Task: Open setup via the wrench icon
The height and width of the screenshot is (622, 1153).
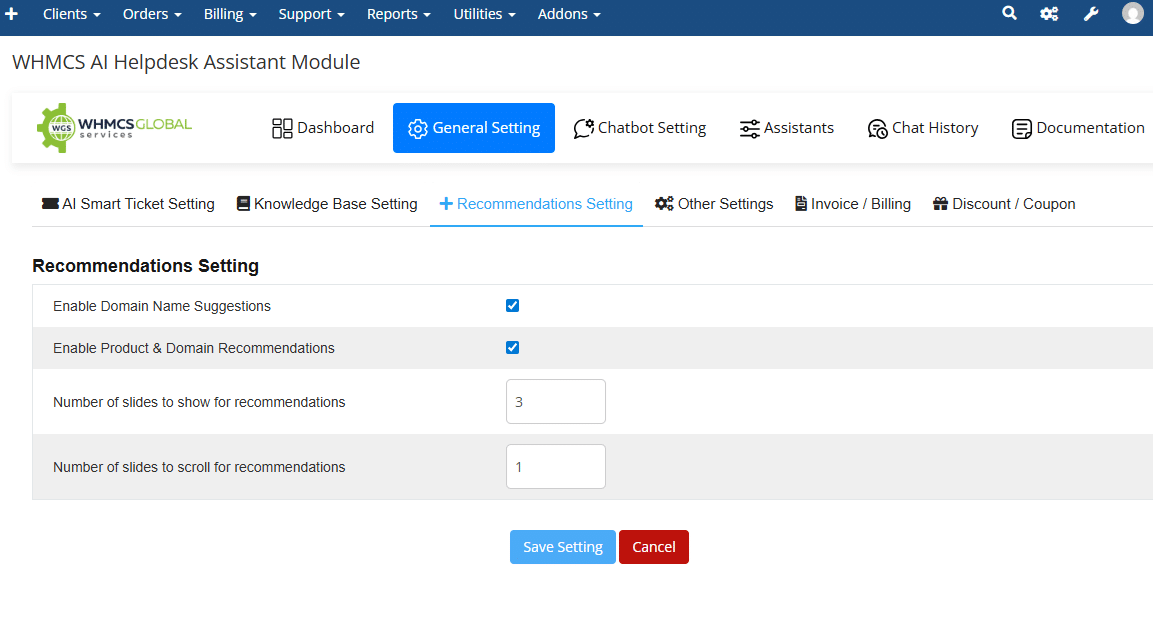Action: [x=1091, y=14]
